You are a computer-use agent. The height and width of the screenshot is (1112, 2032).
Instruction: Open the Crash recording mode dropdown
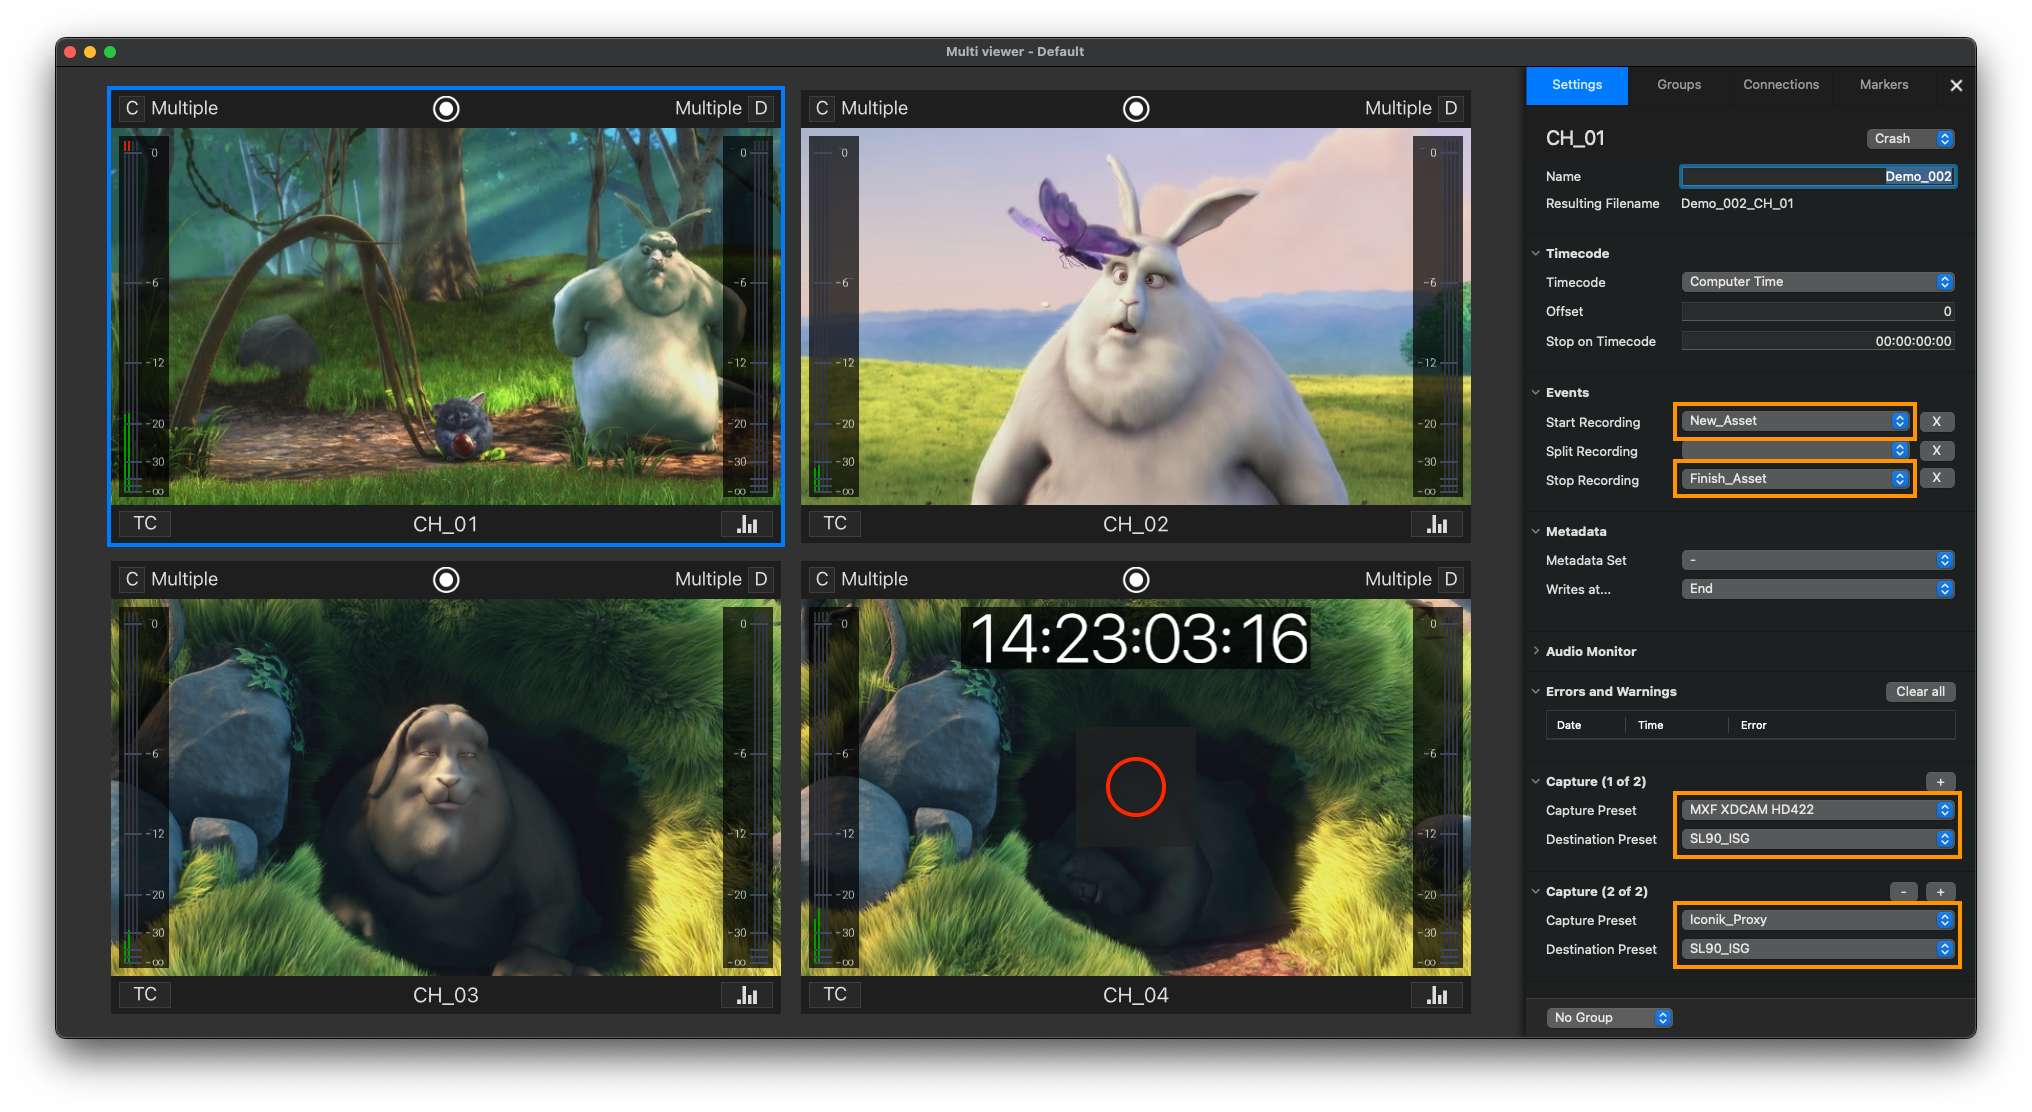coord(1910,139)
